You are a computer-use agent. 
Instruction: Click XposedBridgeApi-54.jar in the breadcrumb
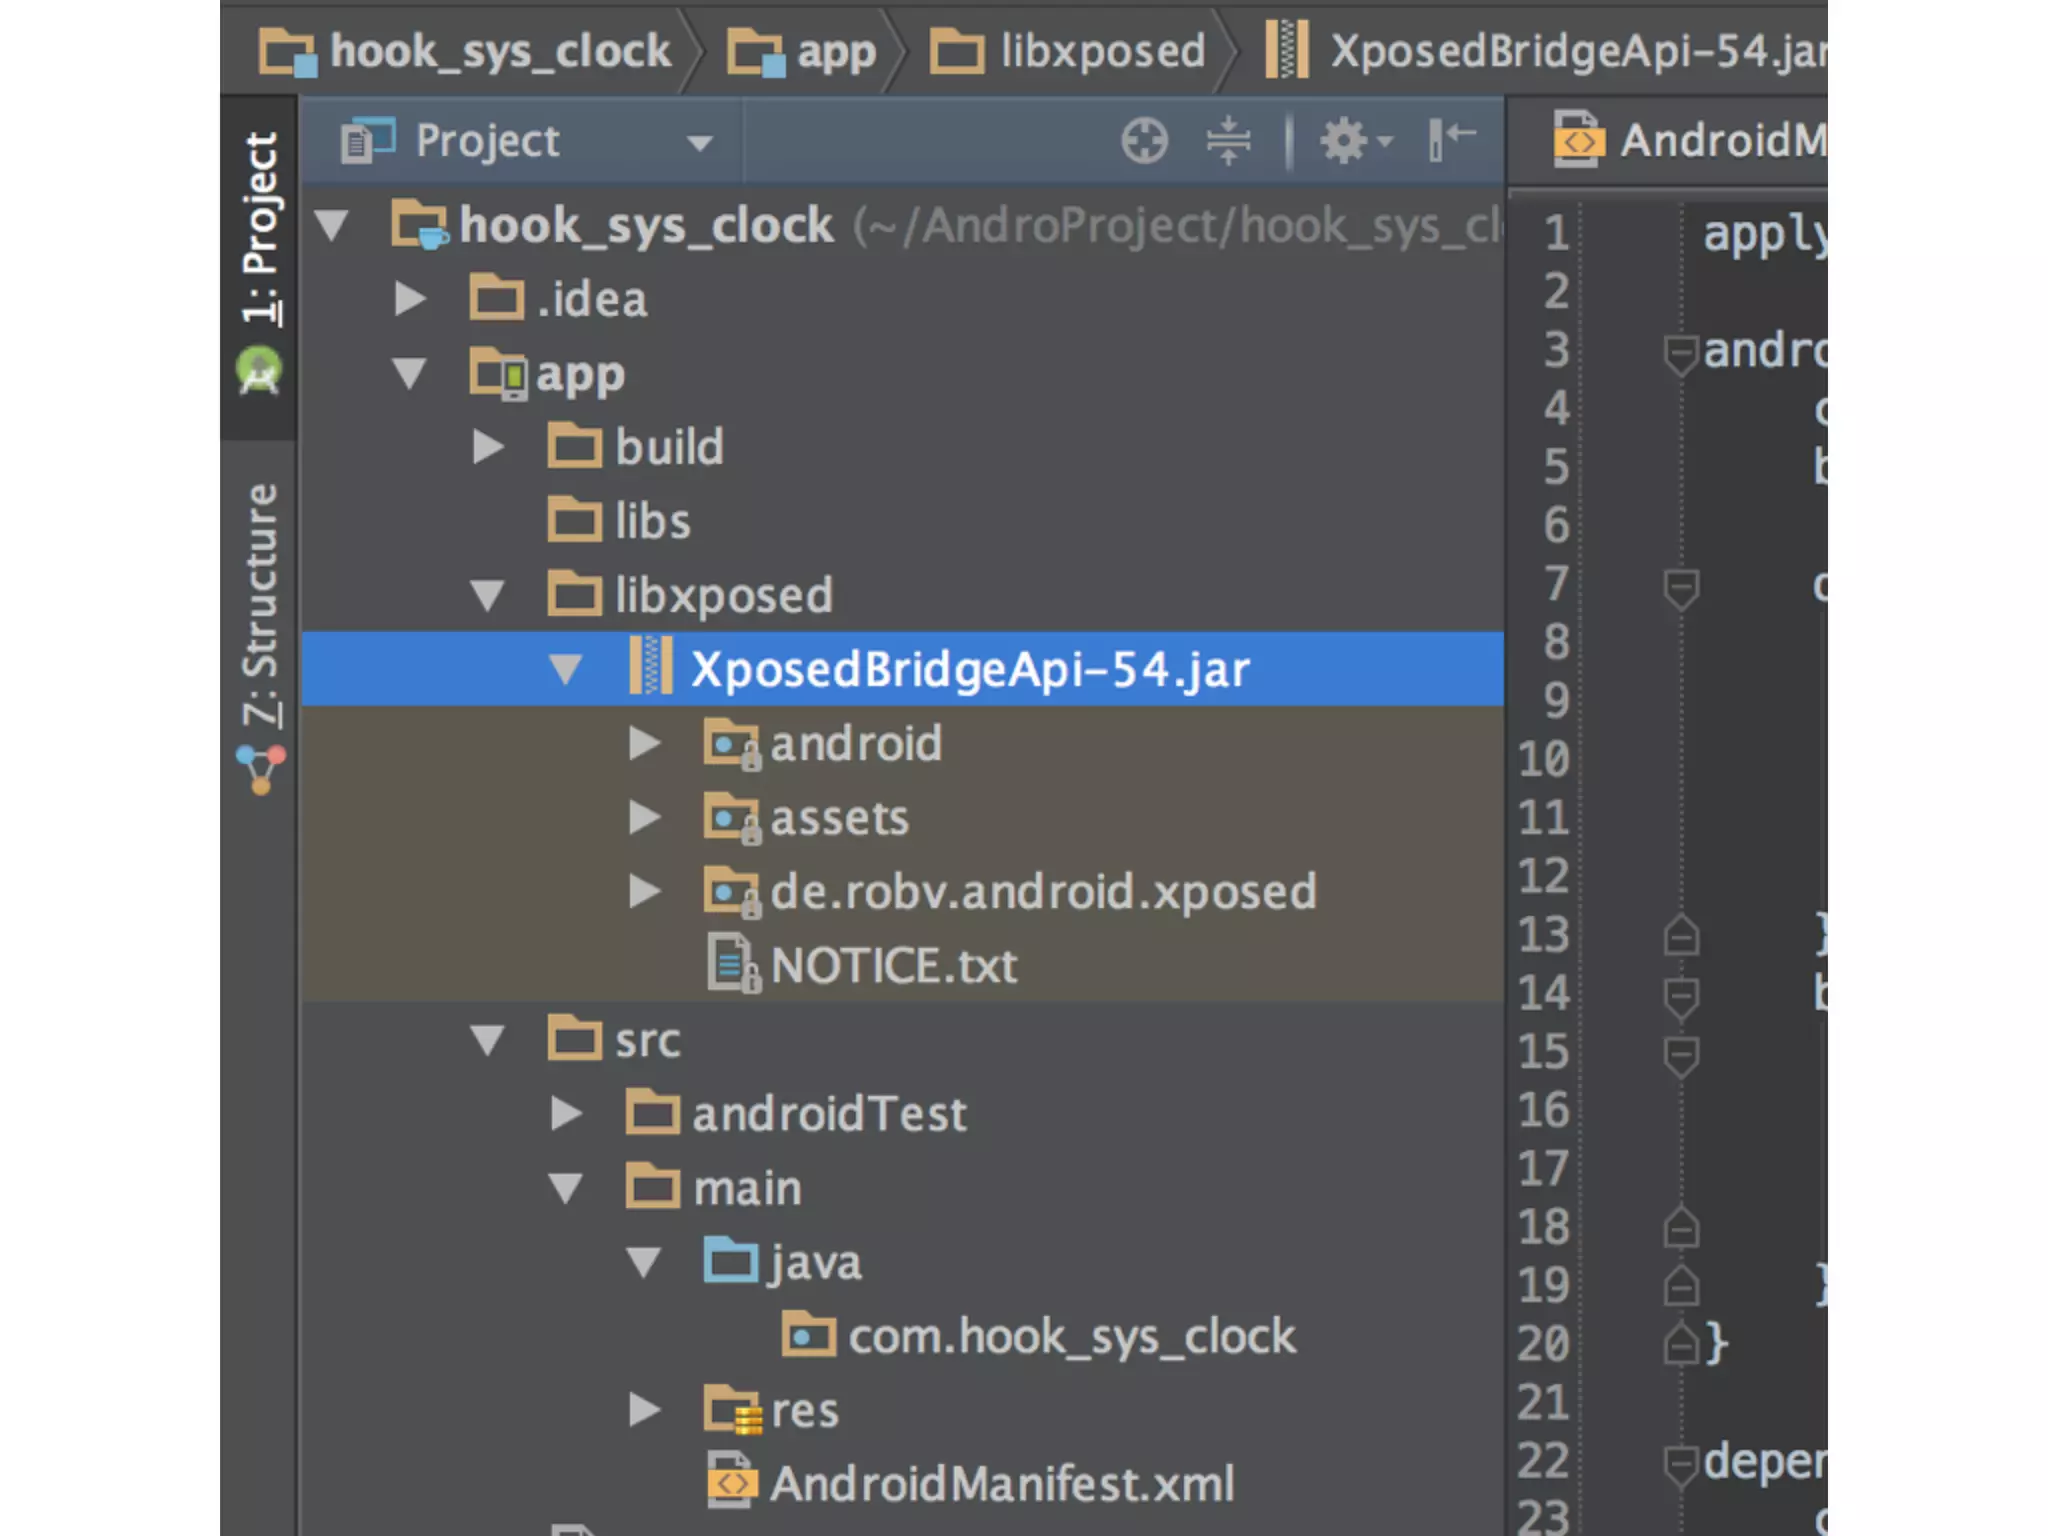click(x=1546, y=51)
